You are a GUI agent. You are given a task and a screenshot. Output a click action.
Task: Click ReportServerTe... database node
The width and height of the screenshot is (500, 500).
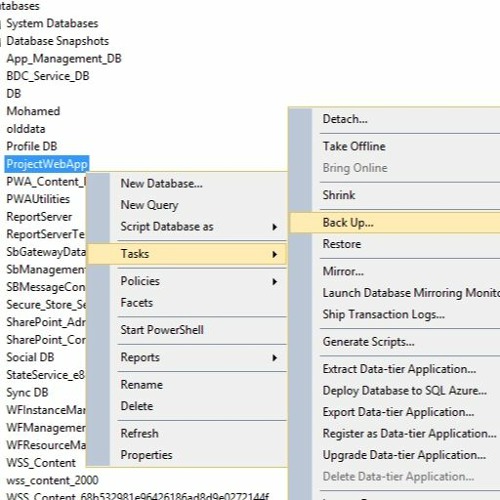pos(46,234)
